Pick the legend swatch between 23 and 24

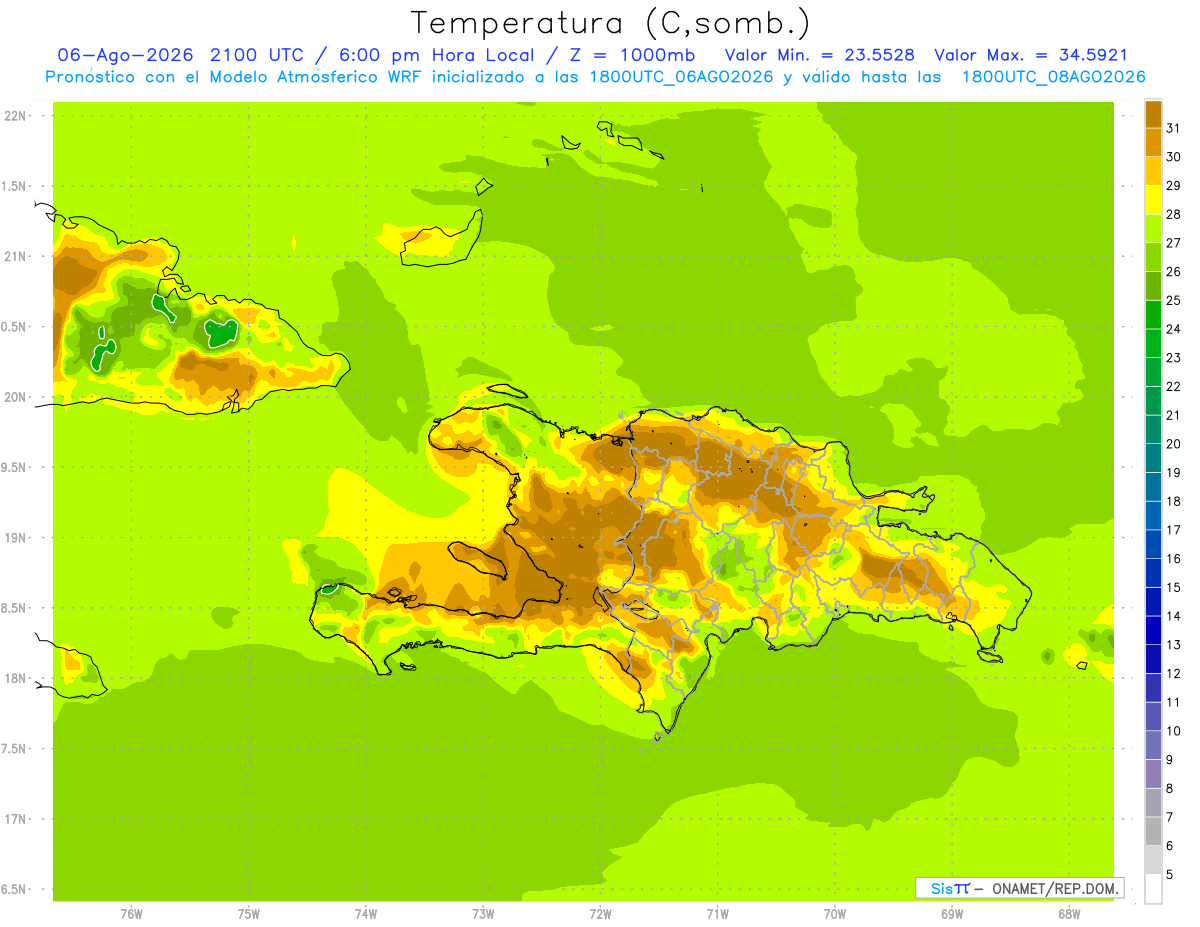pyautogui.click(x=1153, y=343)
